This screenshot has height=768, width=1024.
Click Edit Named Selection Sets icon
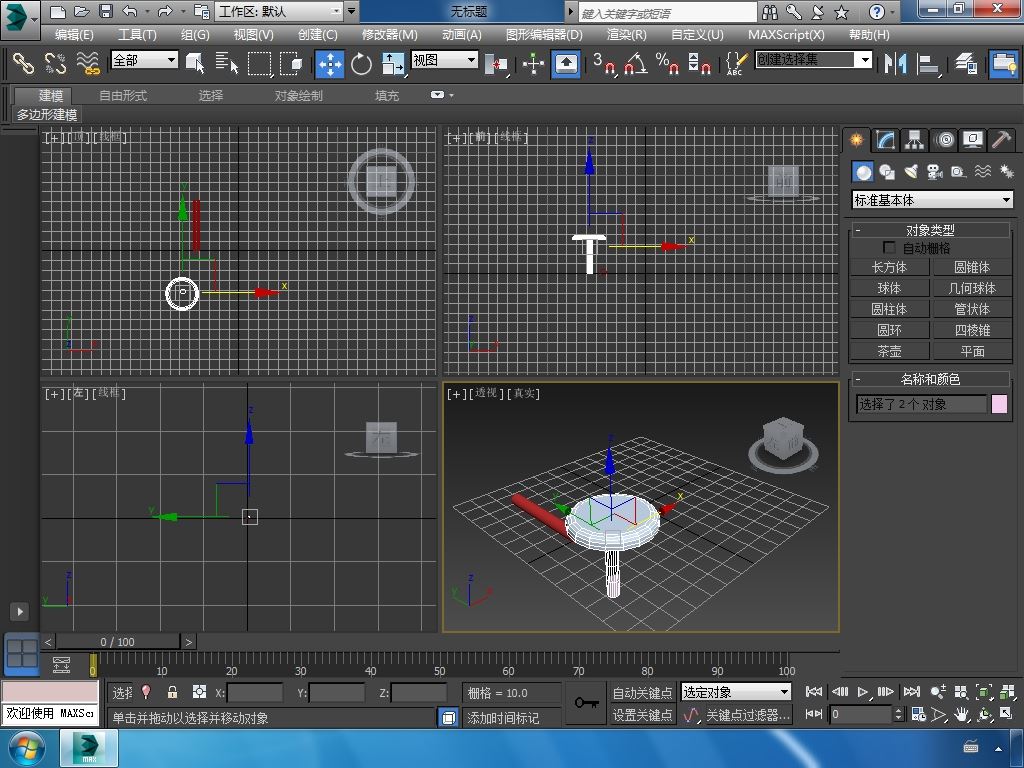(x=736, y=64)
